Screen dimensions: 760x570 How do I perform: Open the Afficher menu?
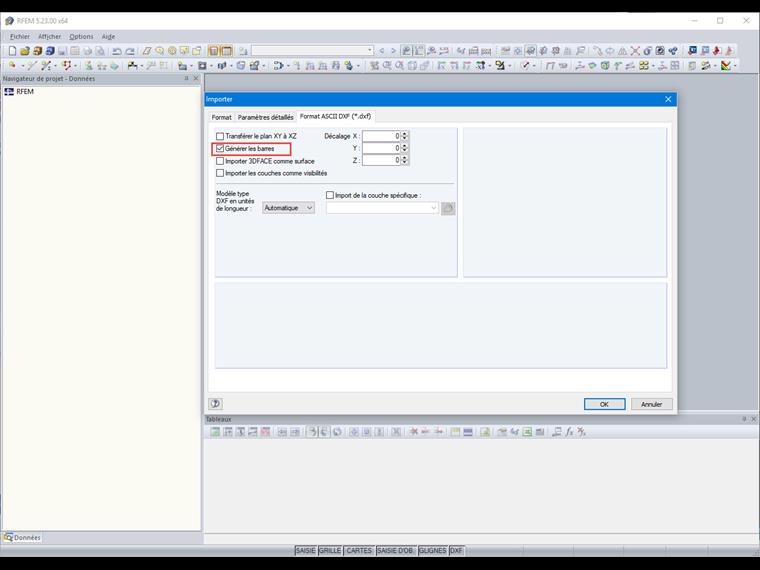point(49,36)
